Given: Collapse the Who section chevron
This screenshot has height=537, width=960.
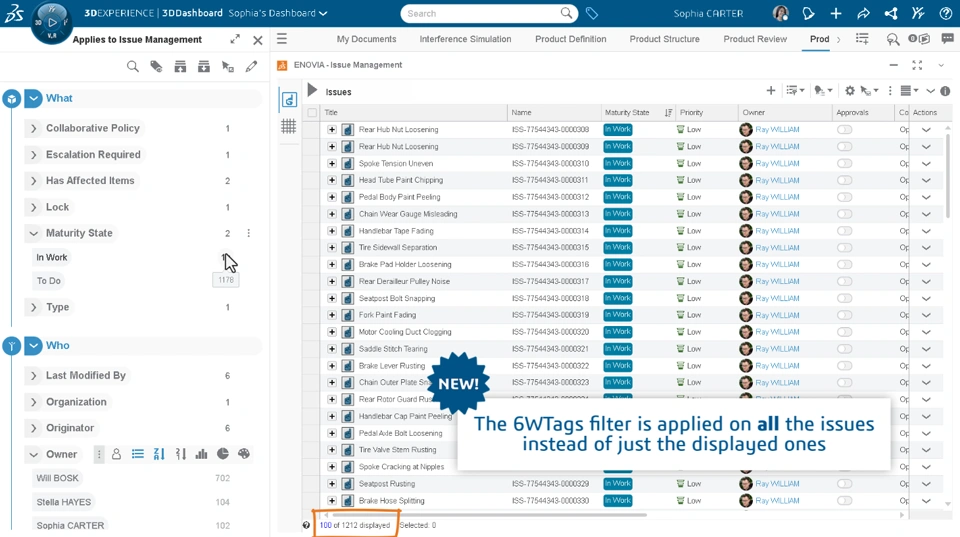Looking at the screenshot, I should pos(33,345).
